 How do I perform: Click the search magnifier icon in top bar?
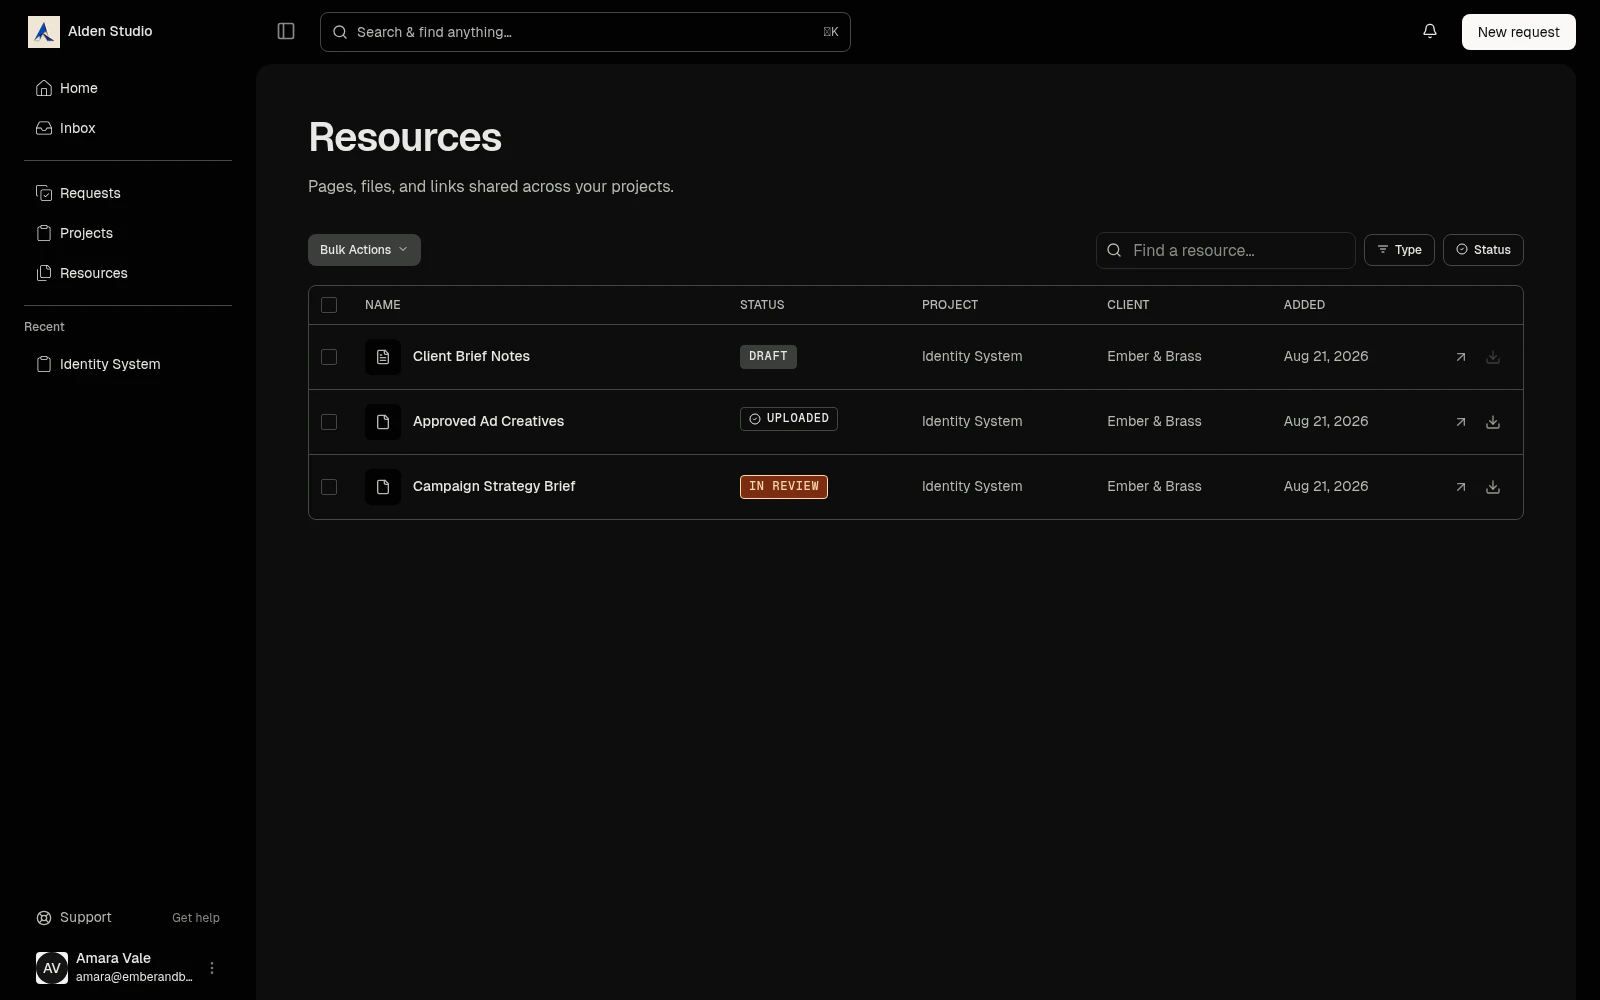pyautogui.click(x=340, y=32)
